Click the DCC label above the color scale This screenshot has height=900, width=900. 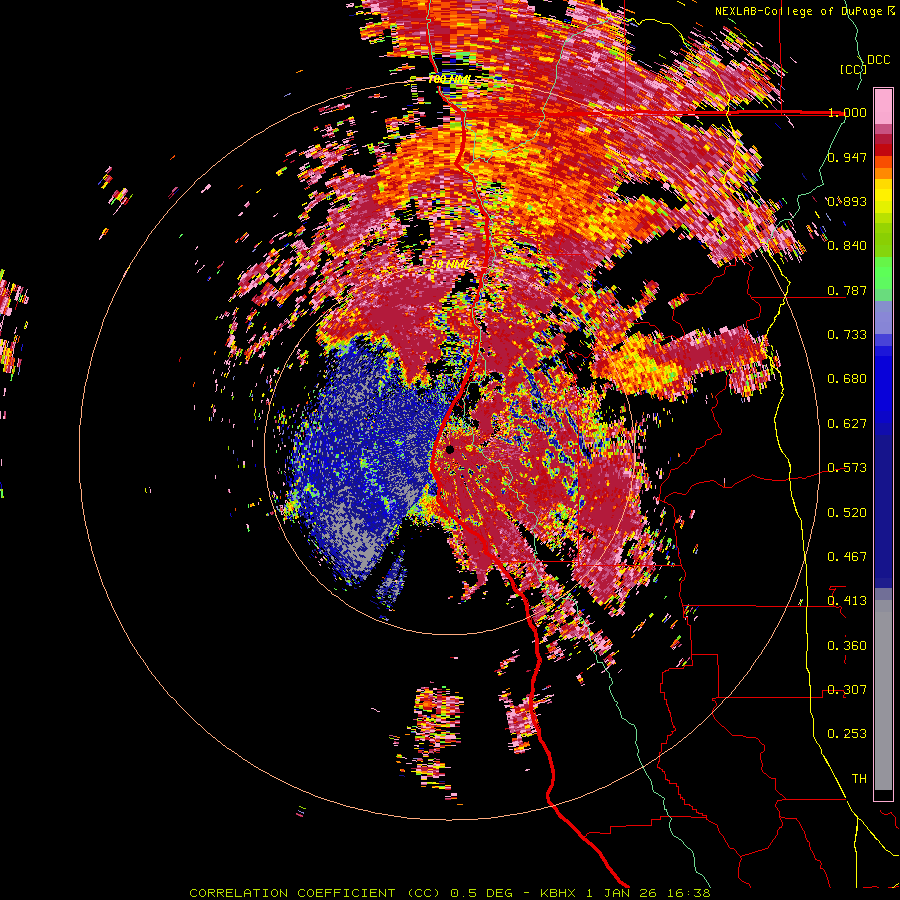(878, 59)
